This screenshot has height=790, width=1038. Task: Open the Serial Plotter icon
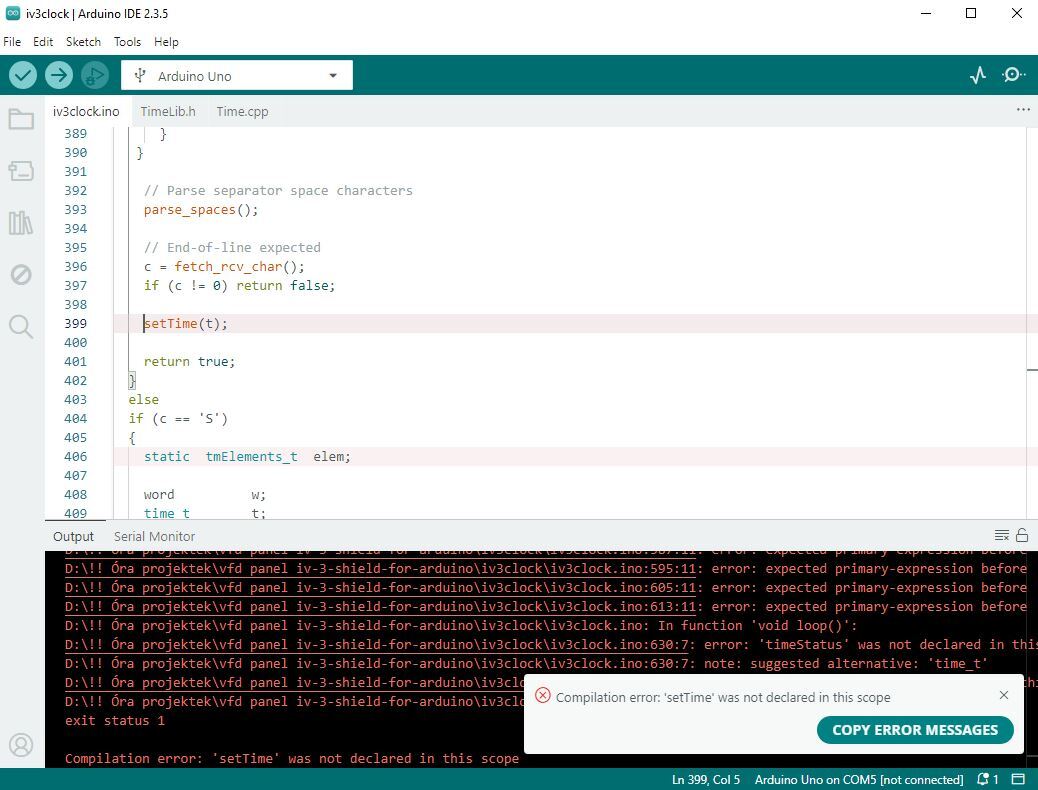coord(978,75)
